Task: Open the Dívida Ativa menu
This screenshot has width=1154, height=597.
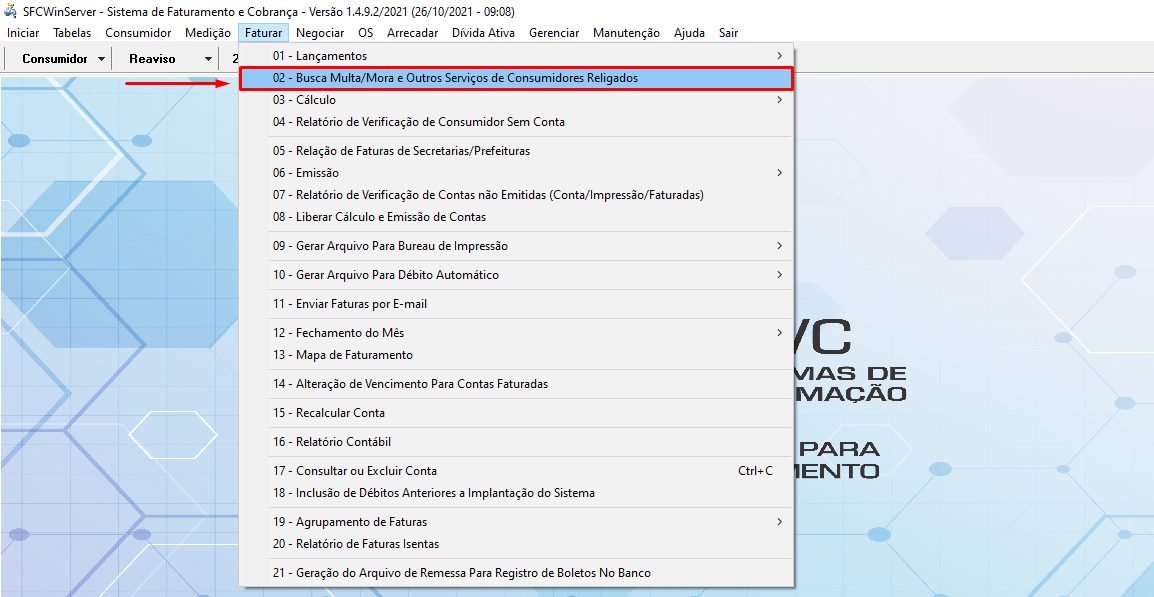Action: (483, 33)
